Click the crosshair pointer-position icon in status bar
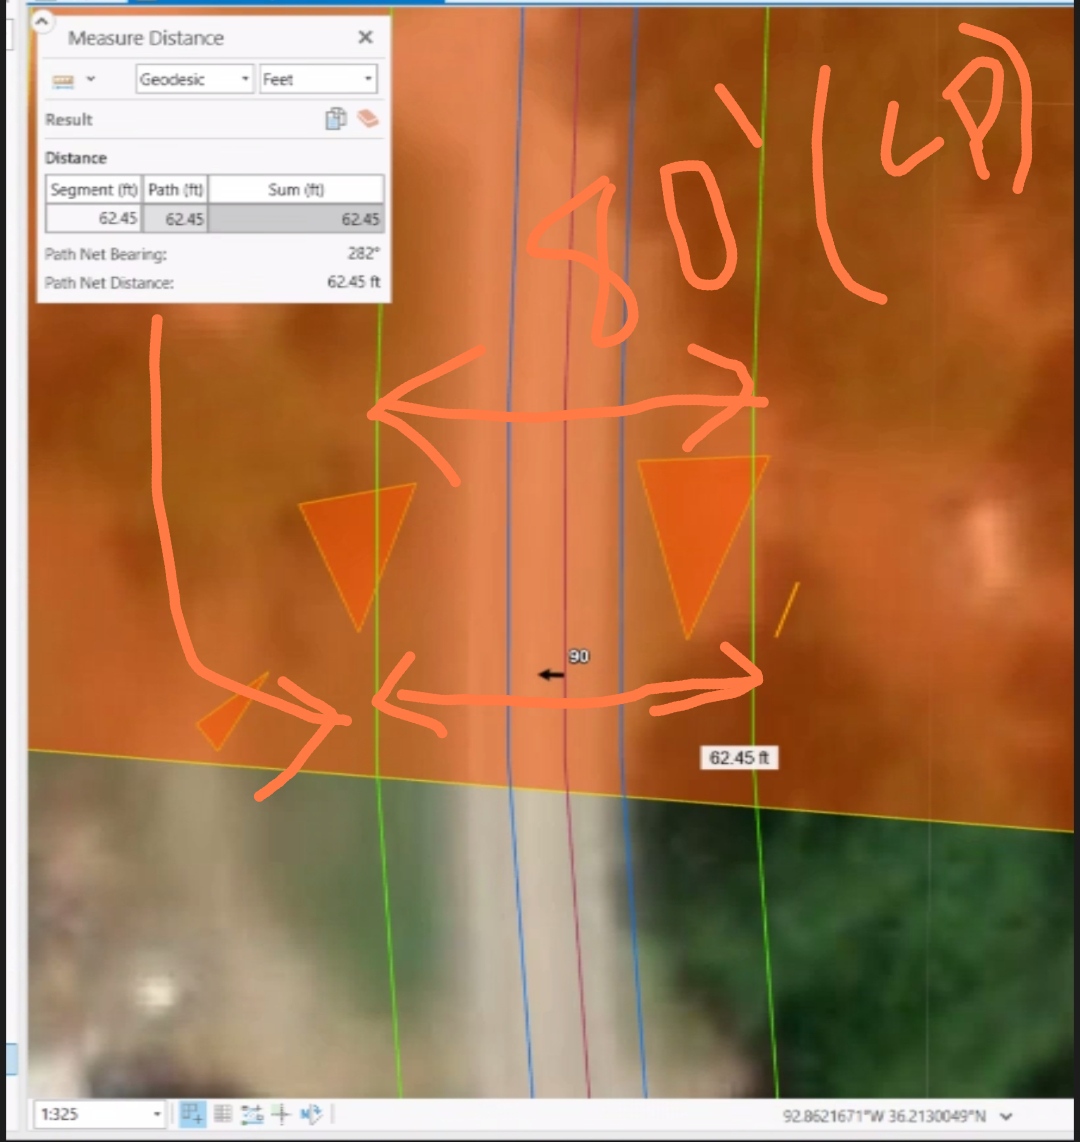Screen dimensions: 1080x1142 281,1114
